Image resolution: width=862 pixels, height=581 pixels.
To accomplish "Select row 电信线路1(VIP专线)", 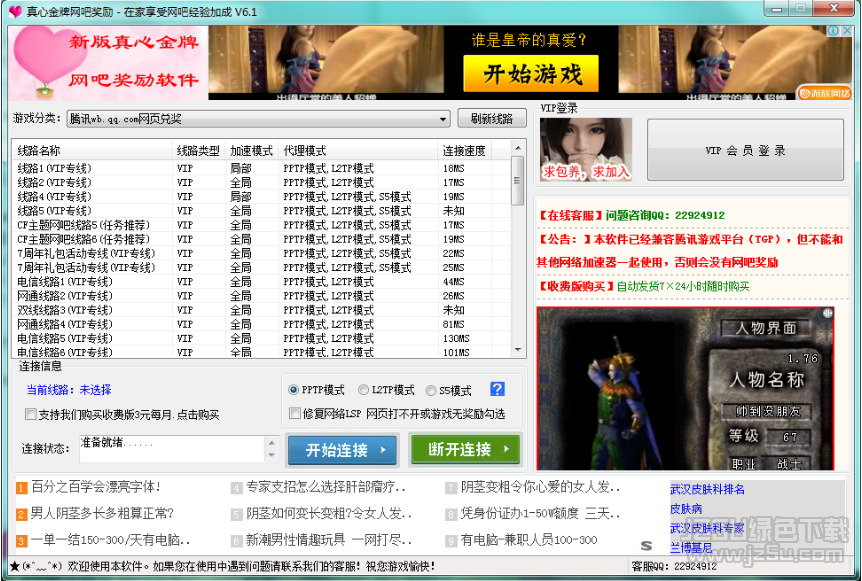I will click(x=262, y=282).
